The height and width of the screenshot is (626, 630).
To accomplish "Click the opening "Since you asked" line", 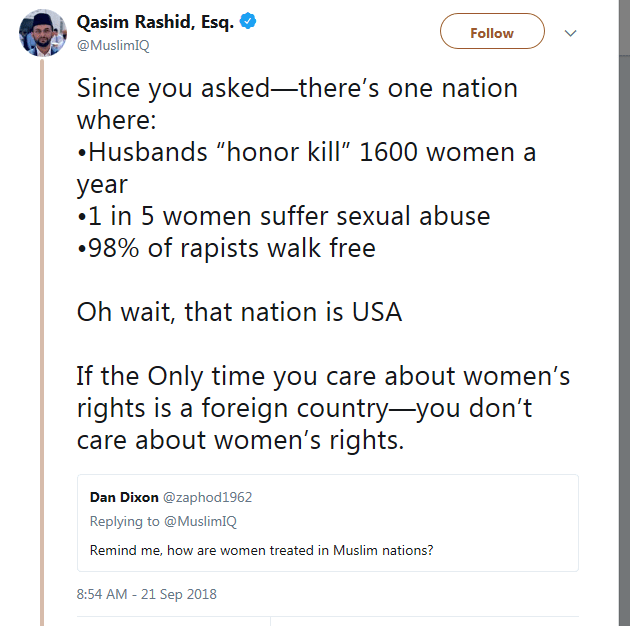I will click(296, 88).
